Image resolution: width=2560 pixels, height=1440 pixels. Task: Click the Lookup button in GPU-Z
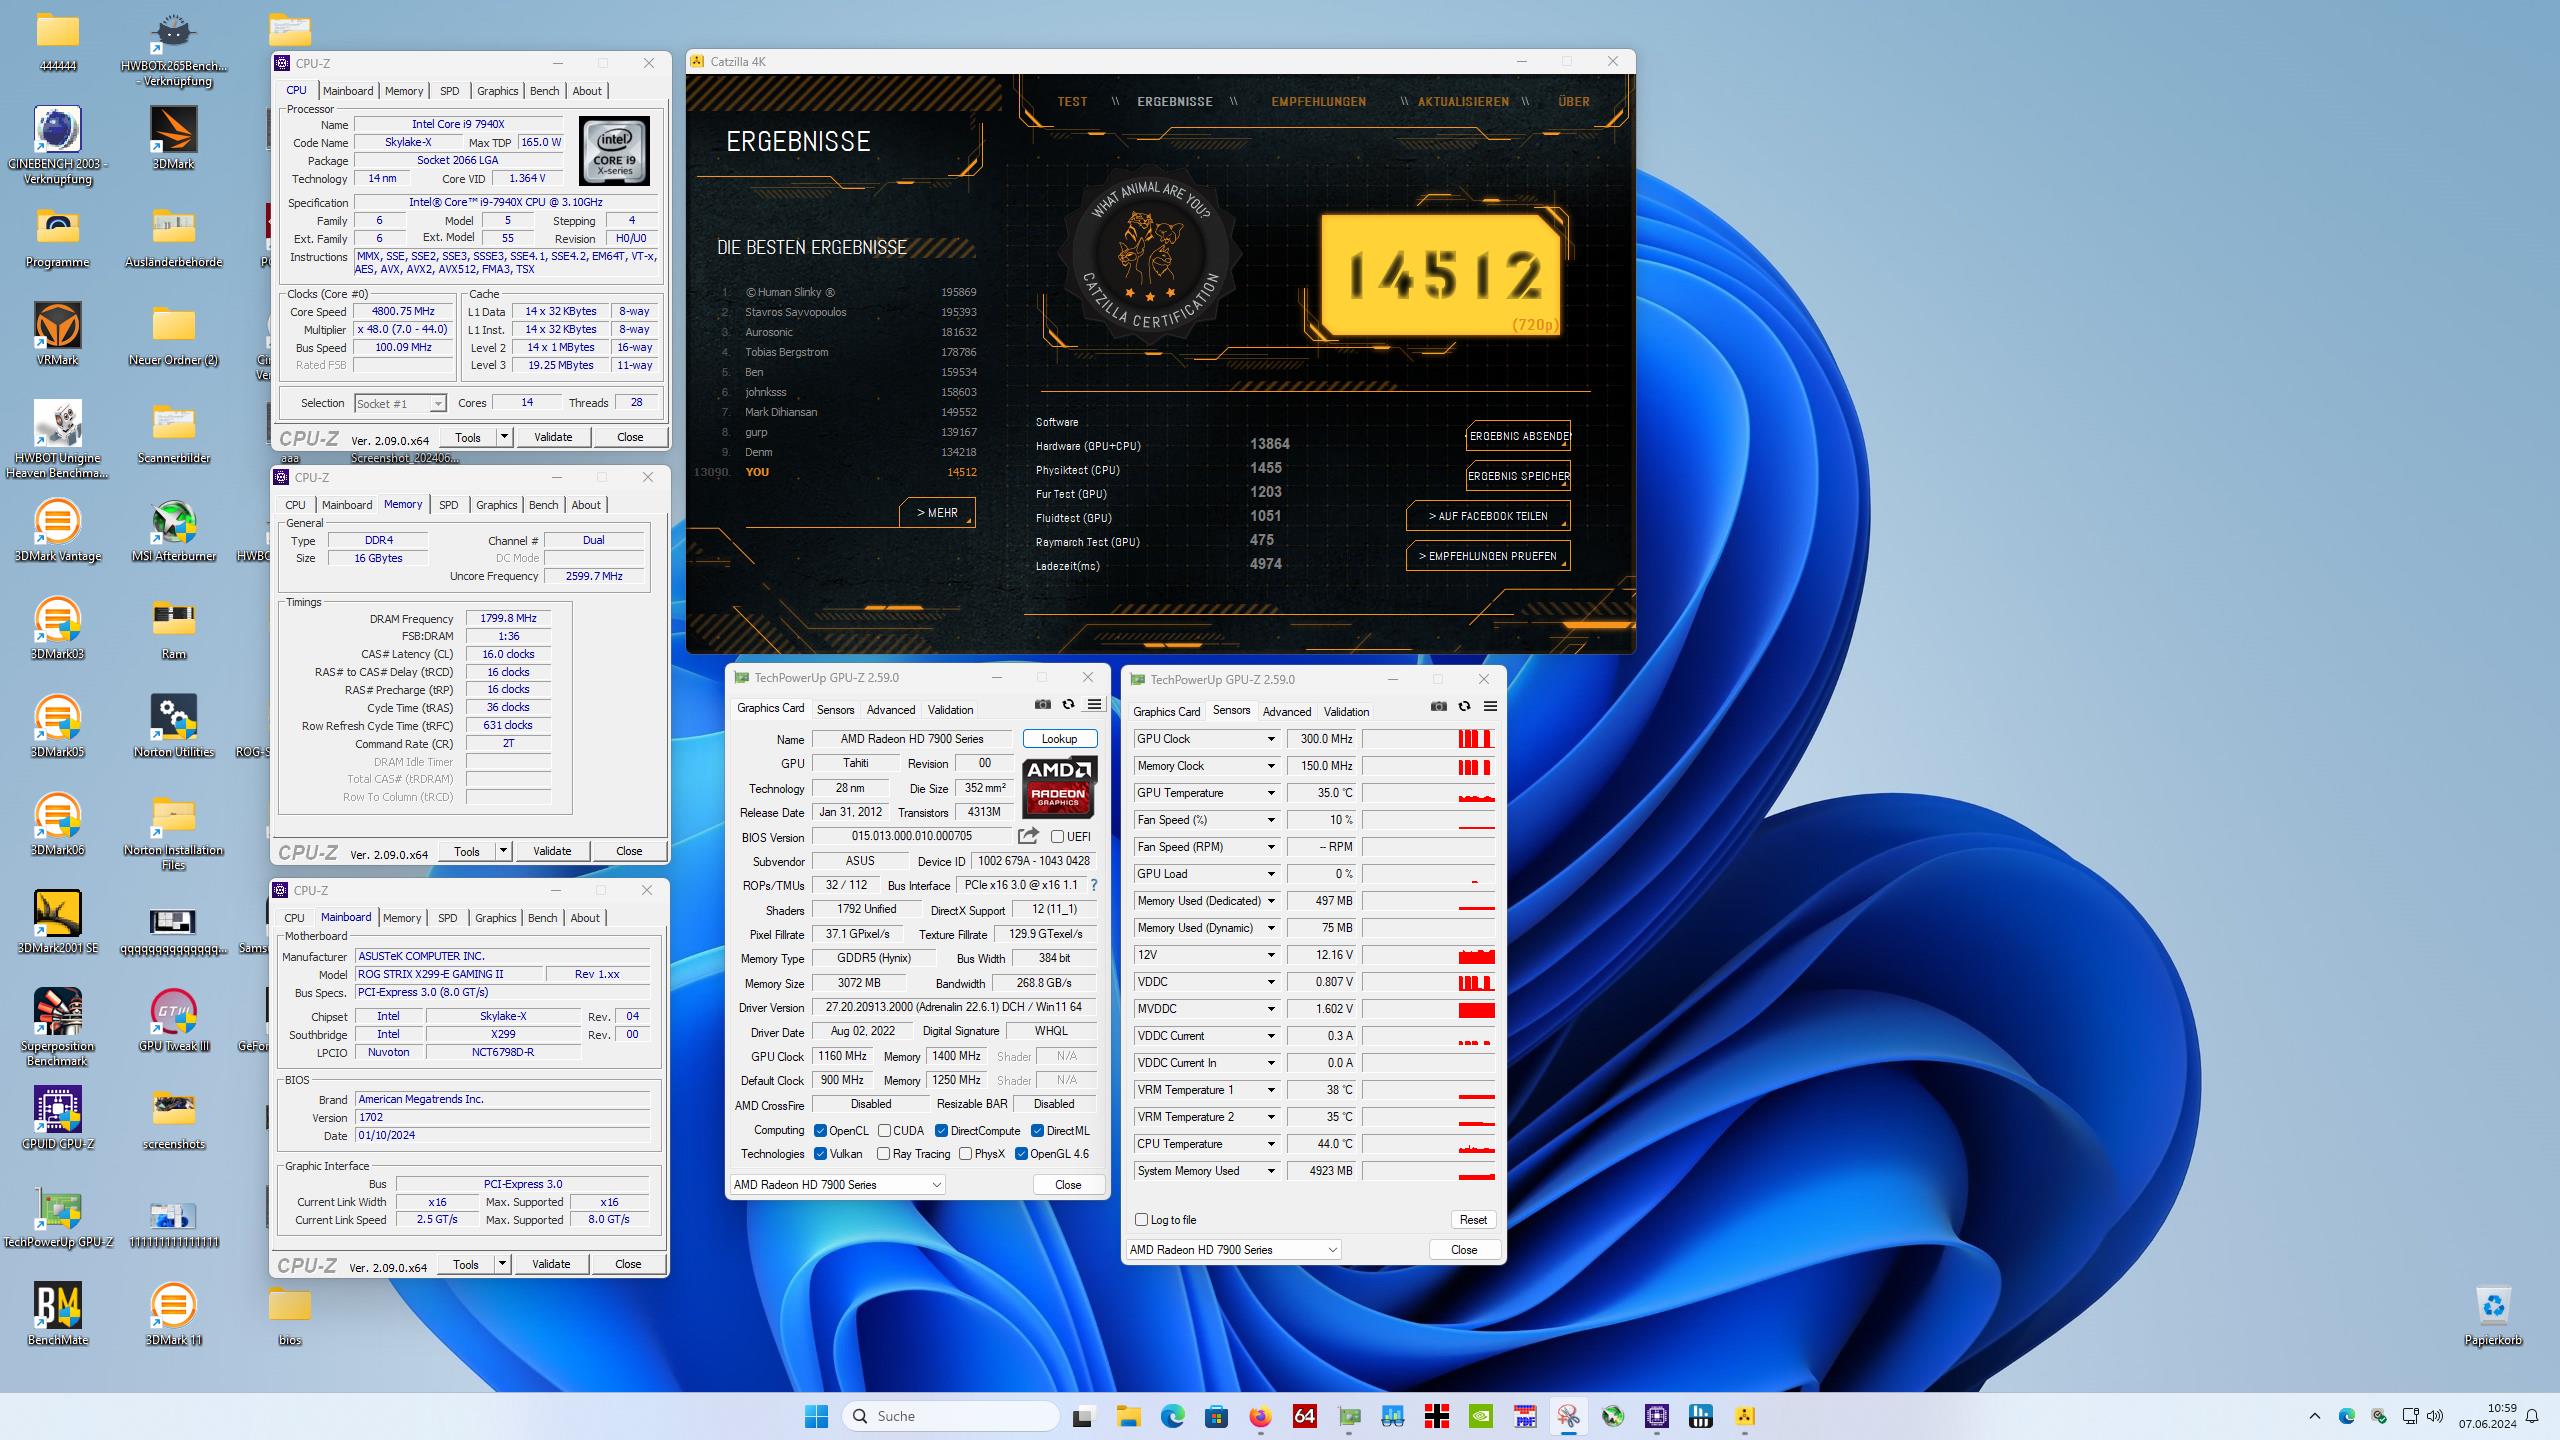1060,739
